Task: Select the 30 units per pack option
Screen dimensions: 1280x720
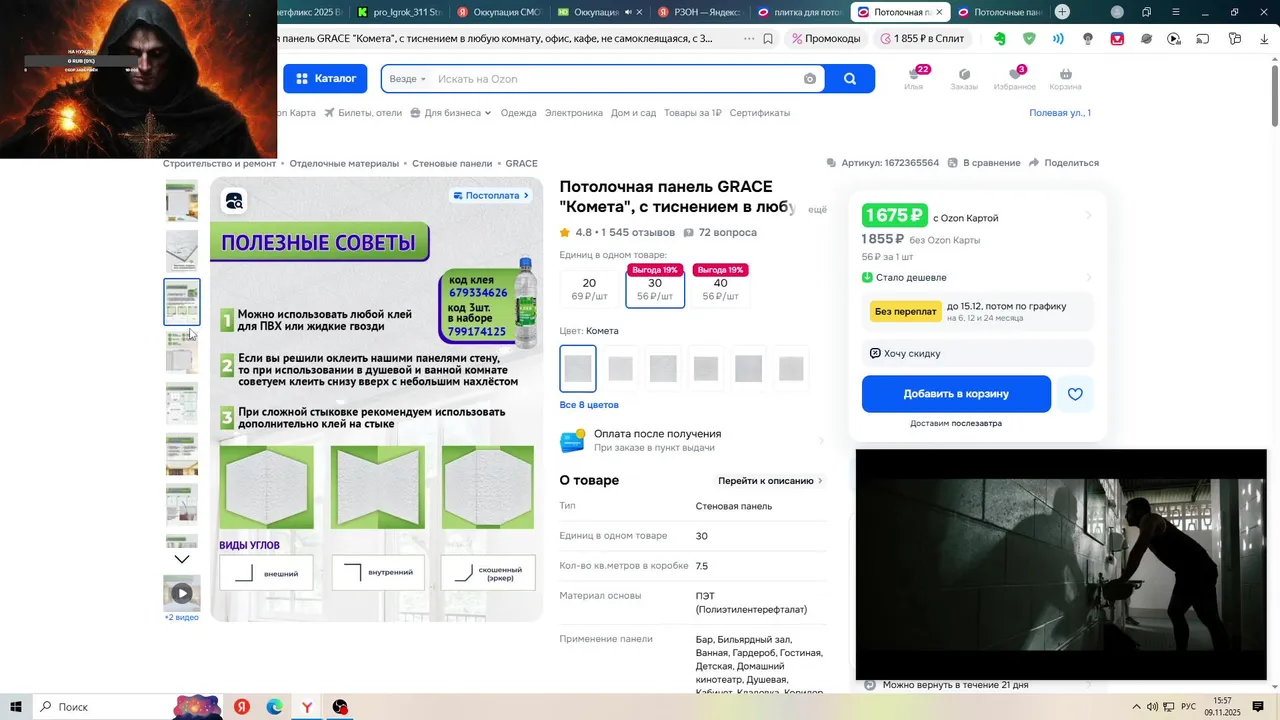Action: click(655, 288)
